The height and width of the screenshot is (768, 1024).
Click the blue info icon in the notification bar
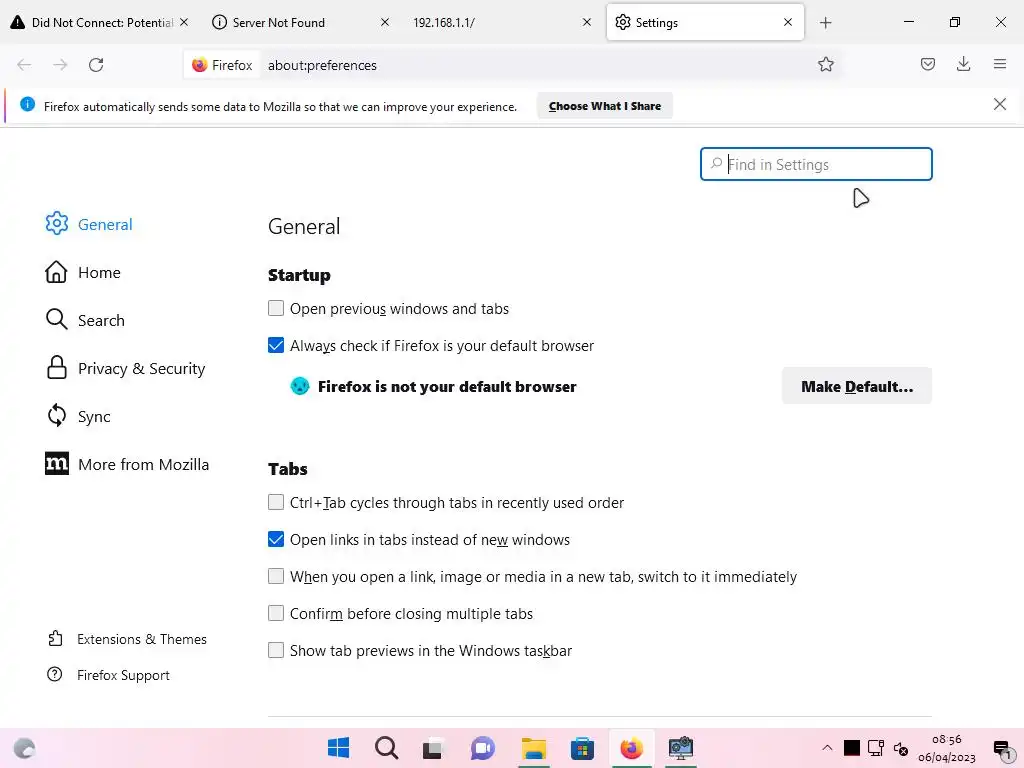tap(27, 104)
